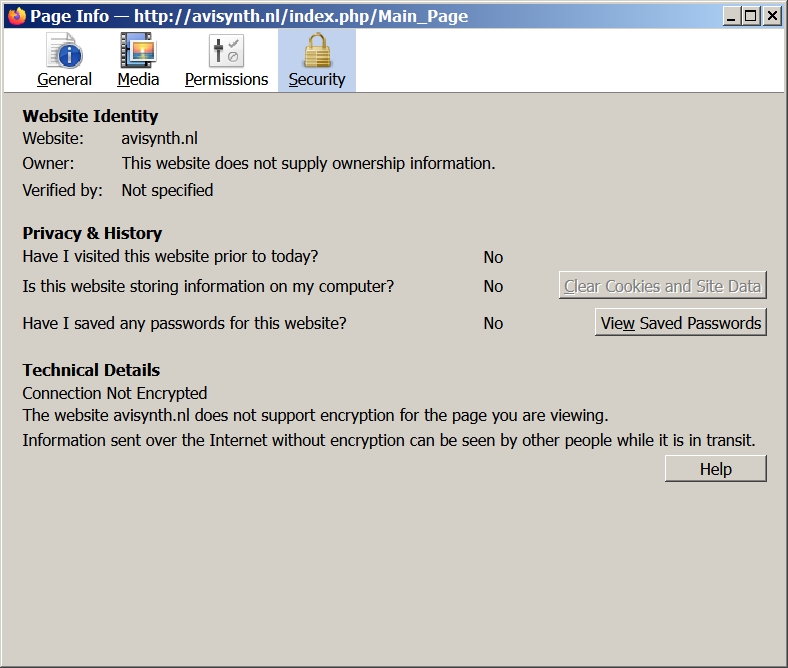788x668 pixels.
Task: Click the avisynth.nl website value text
Action: (x=159, y=138)
